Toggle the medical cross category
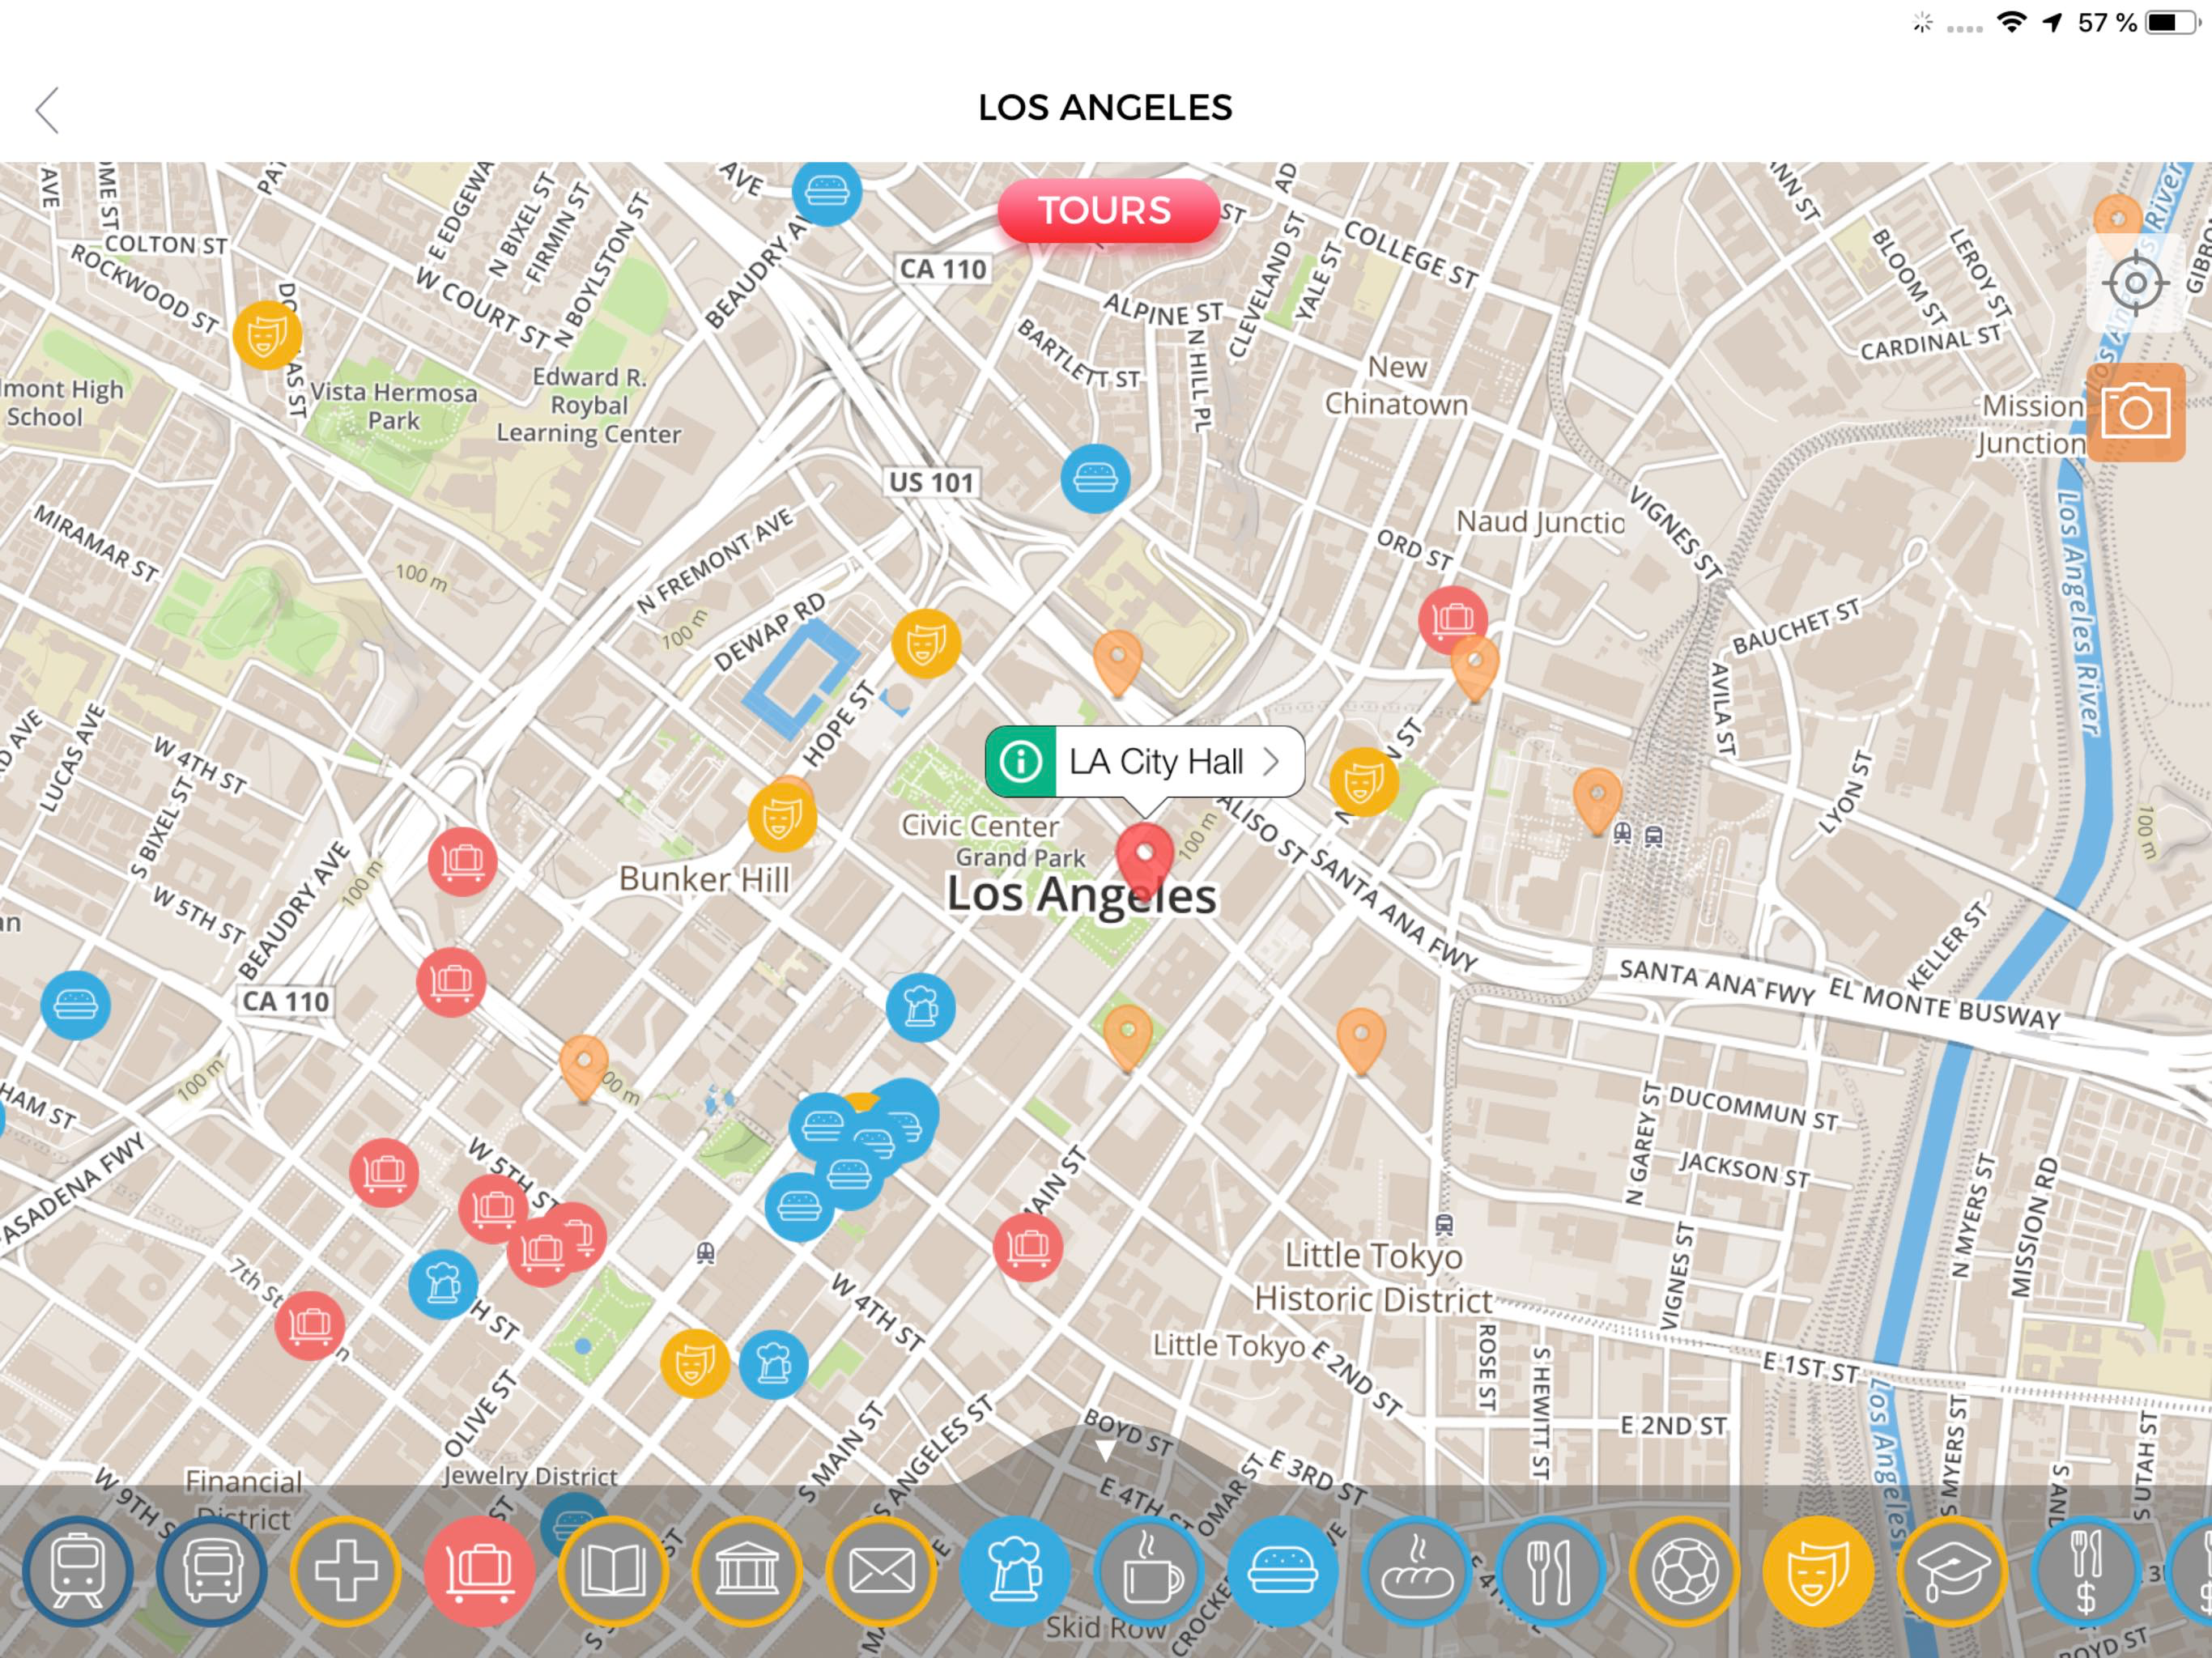The image size is (2212, 1658). 346,1571
